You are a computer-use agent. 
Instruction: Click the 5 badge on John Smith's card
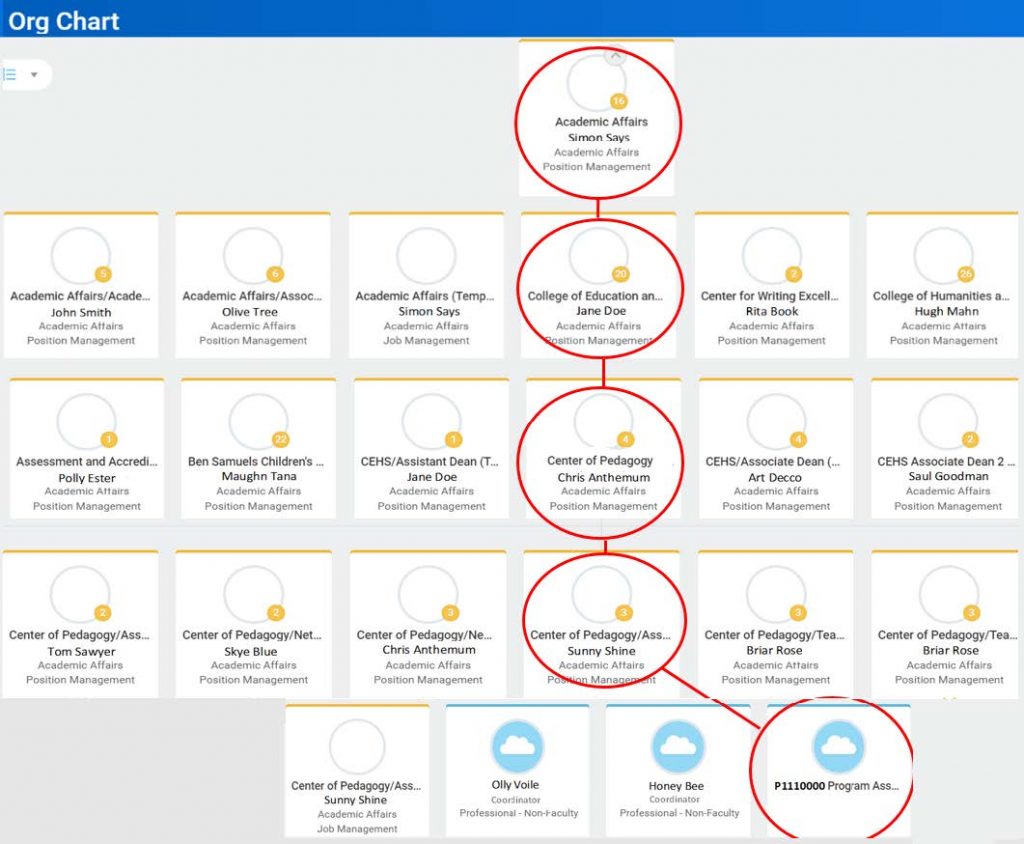[x=102, y=274]
